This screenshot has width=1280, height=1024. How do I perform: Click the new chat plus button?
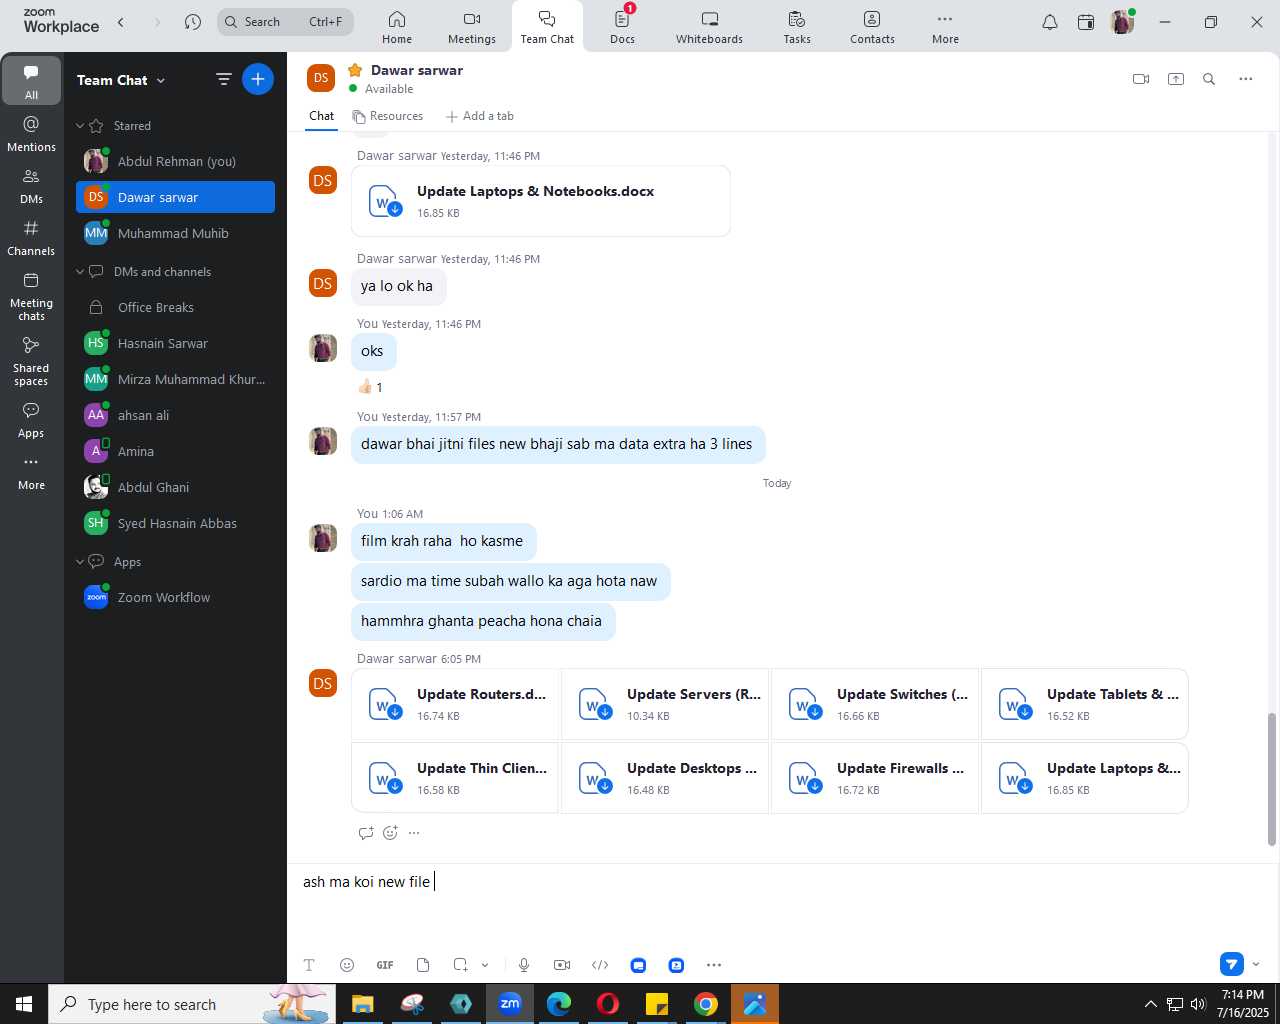click(x=258, y=79)
